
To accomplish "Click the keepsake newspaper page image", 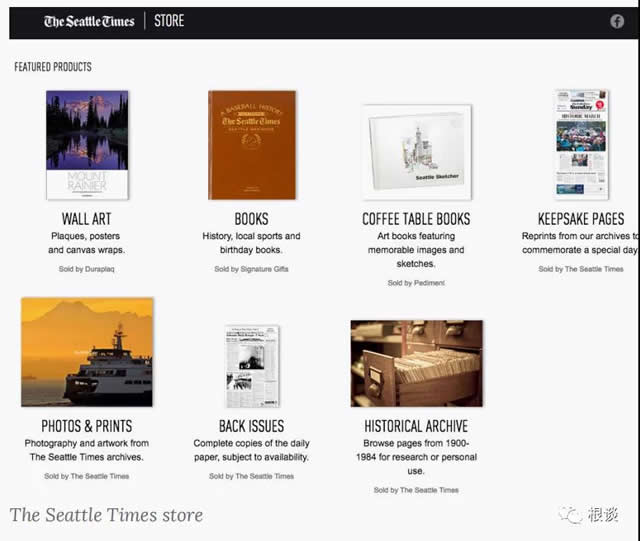I will click(581, 143).
